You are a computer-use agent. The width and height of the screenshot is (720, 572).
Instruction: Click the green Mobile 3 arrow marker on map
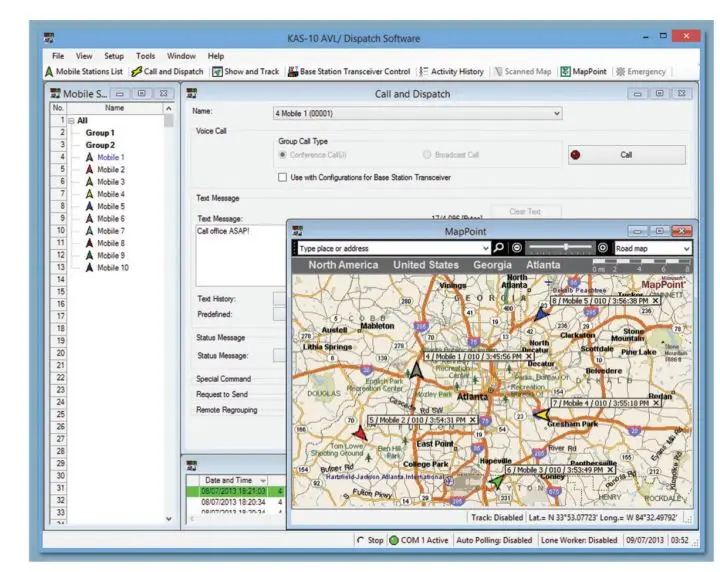[x=496, y=482]
